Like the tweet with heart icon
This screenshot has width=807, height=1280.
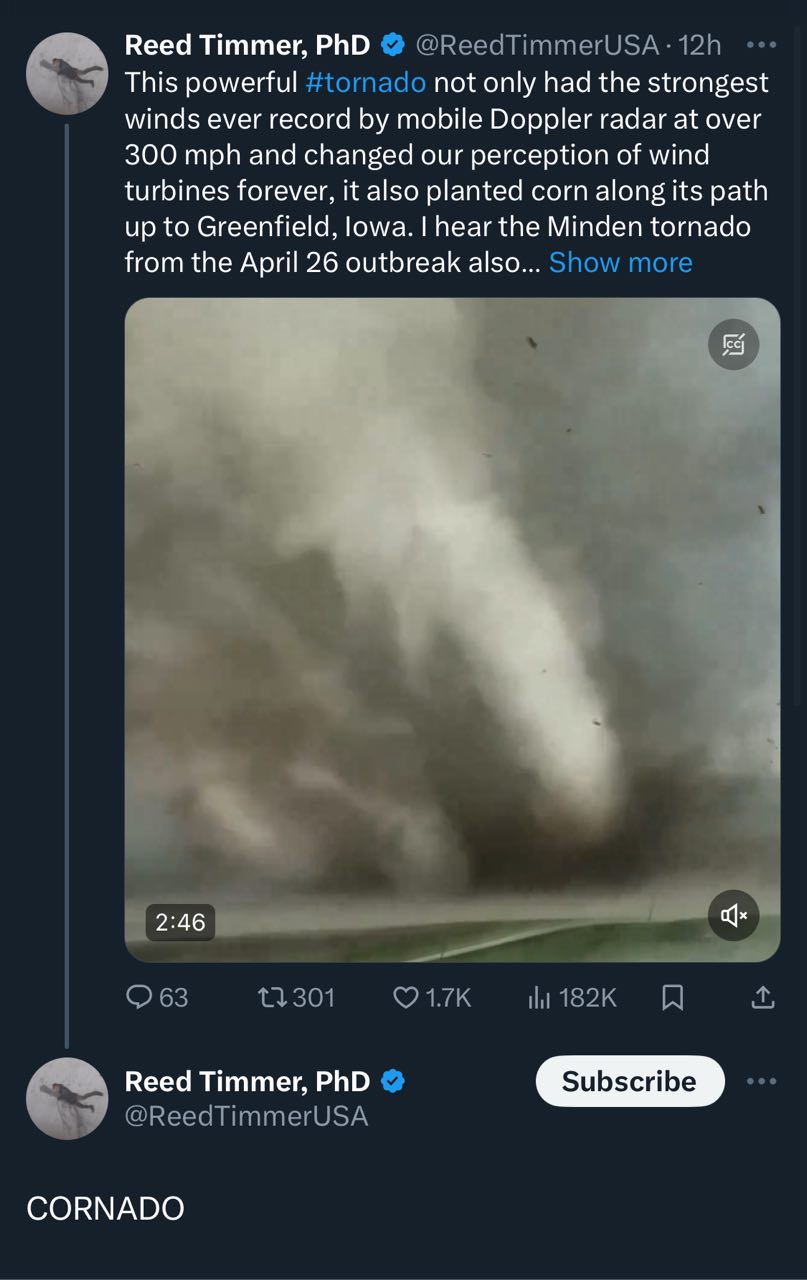pos(406,997)
